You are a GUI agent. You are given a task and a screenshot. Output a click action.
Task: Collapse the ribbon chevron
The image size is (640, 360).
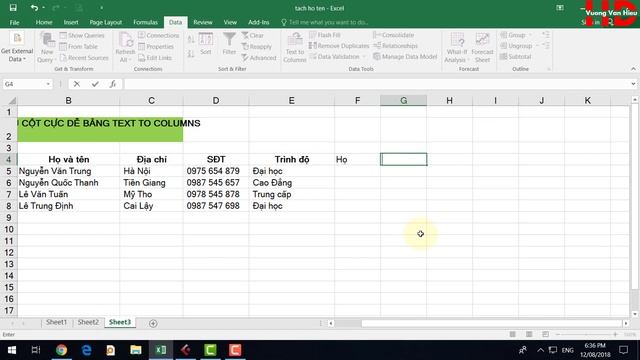coord(633,69)
